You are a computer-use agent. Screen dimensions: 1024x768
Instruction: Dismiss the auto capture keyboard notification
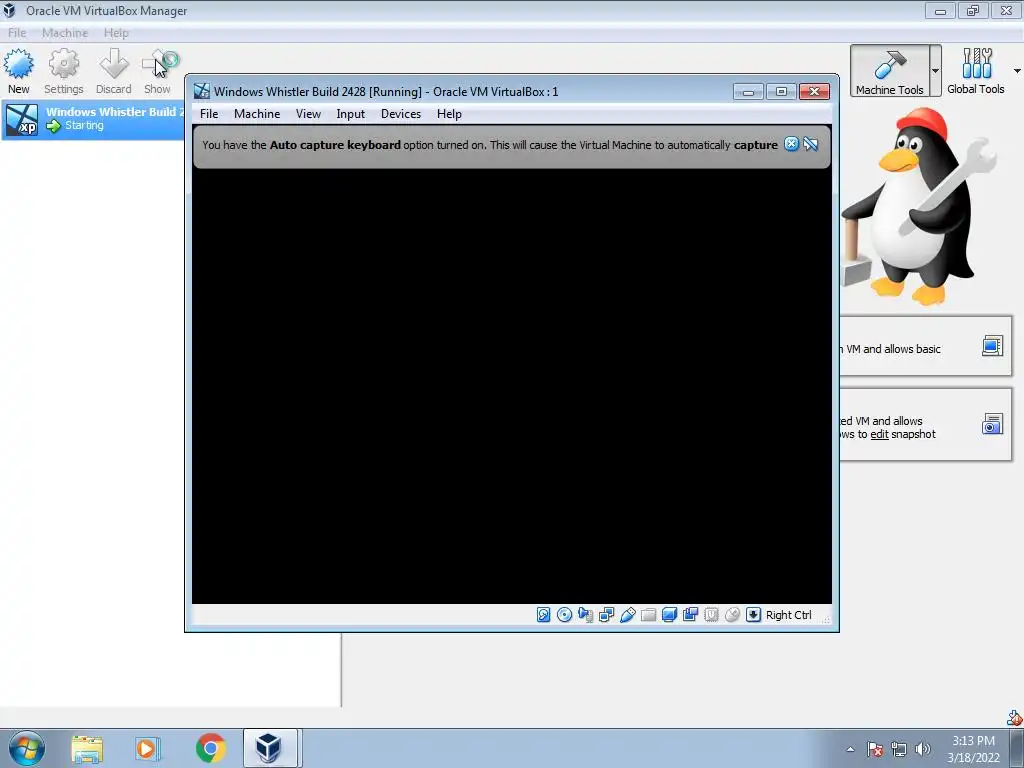click(x=791, y=144)
